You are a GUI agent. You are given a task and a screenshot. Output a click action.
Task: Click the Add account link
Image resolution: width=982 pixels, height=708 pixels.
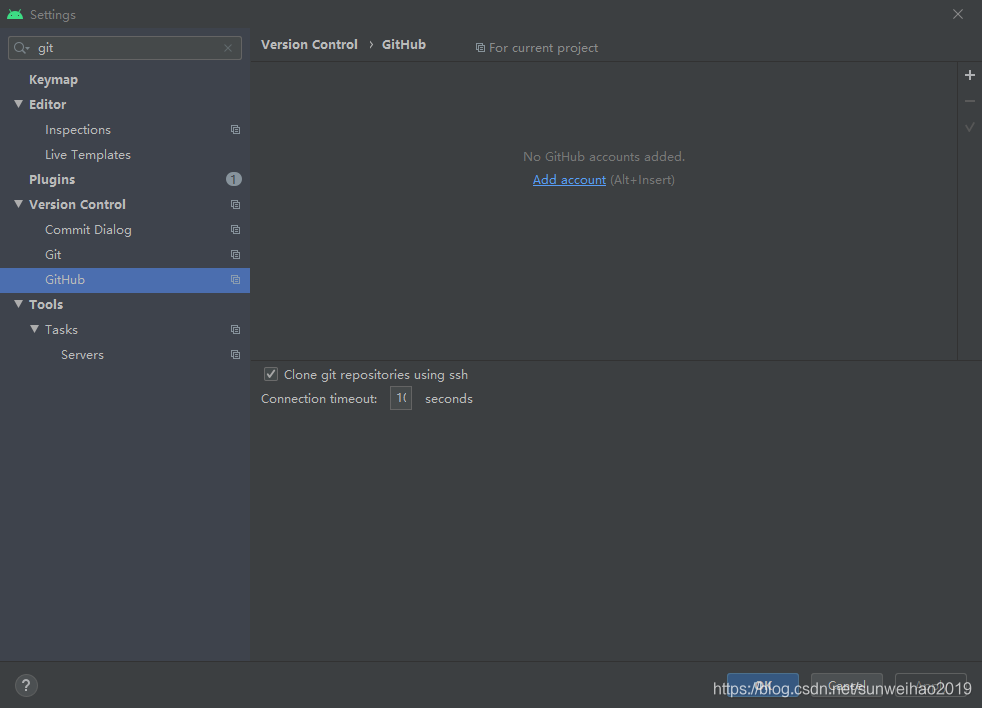(569, 180)
